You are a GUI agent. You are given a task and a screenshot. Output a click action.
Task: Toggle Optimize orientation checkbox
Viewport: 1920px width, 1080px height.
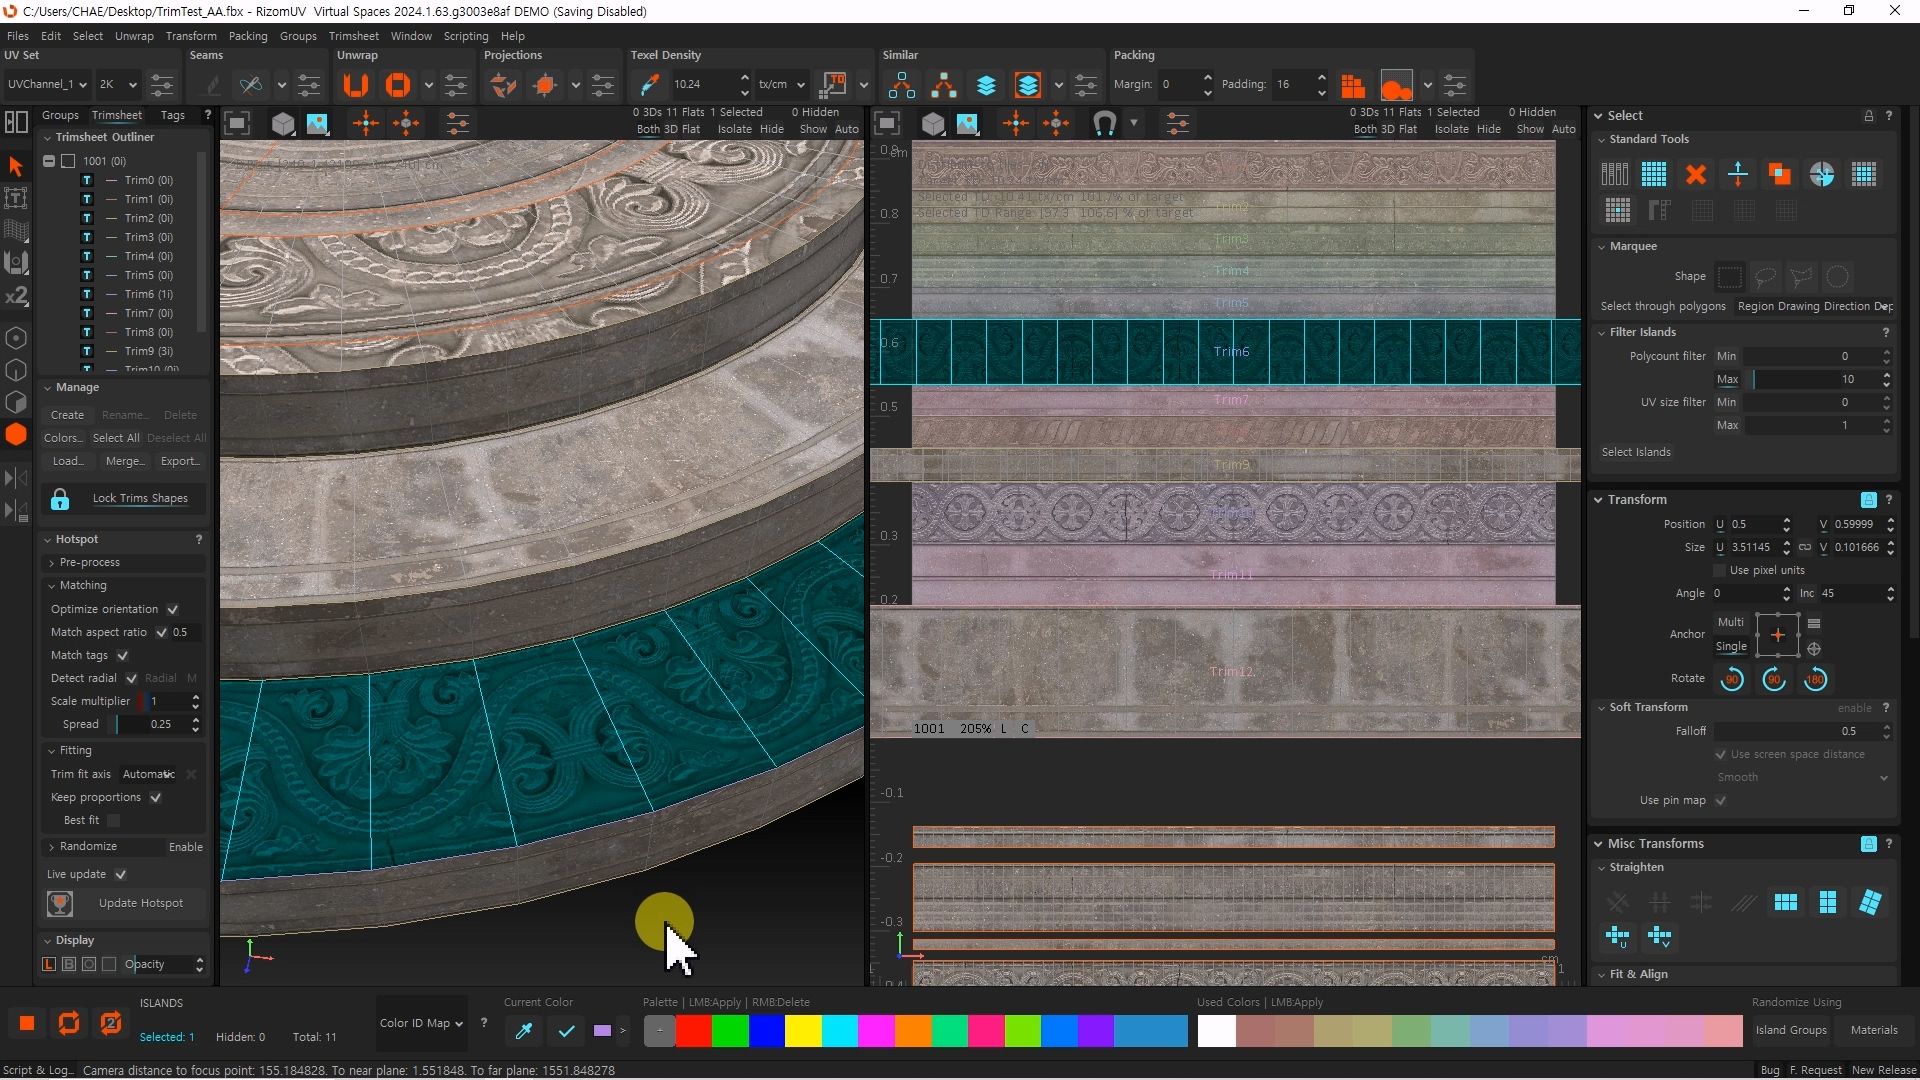tap(173, 610)
